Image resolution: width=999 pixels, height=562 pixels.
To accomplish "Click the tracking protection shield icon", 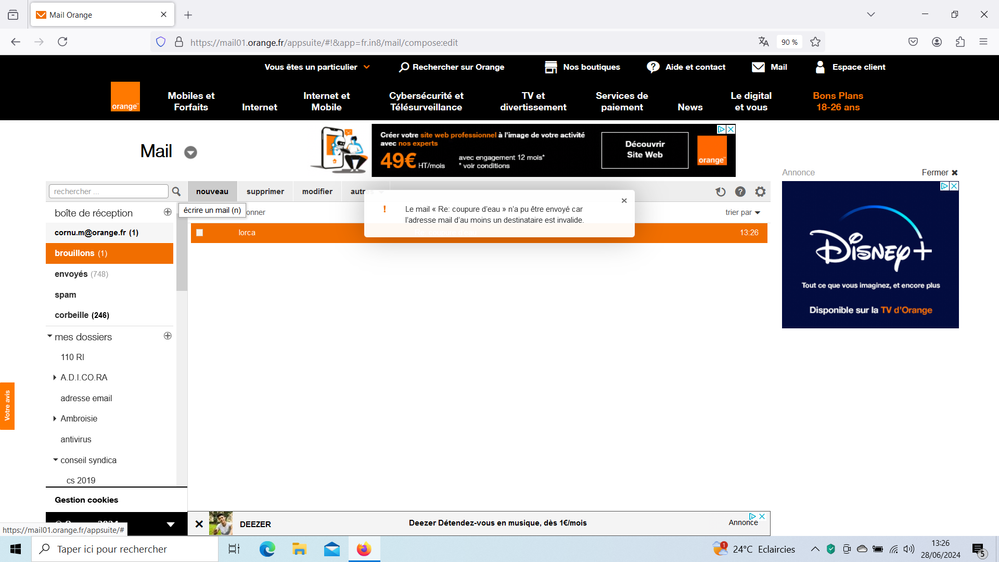I will pyautogui.click(x=161, y=42).
